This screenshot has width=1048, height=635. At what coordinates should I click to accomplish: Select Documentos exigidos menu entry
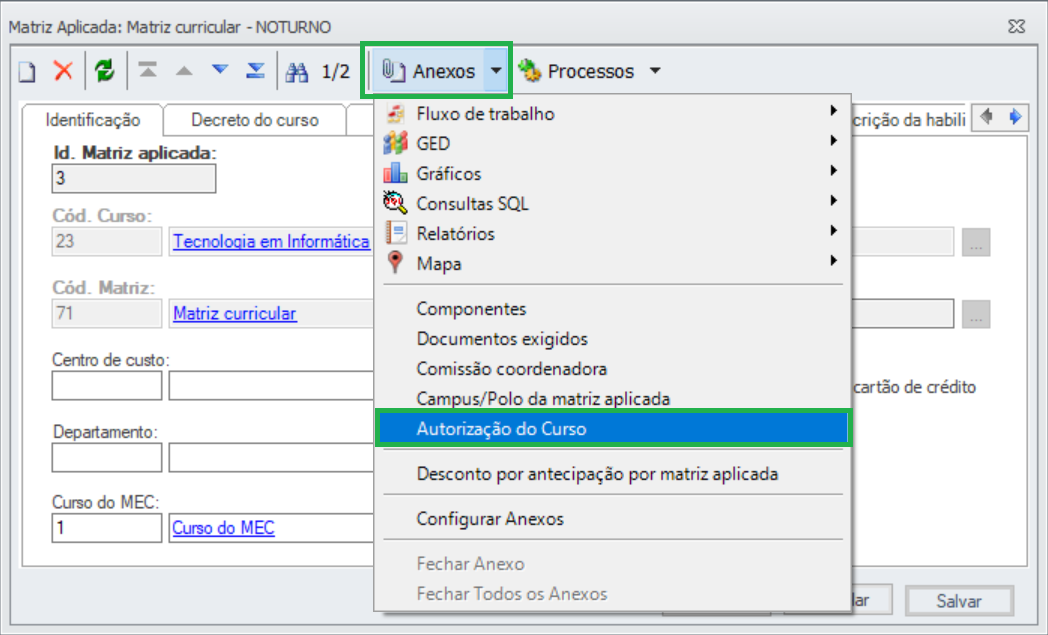coord(611,339)
